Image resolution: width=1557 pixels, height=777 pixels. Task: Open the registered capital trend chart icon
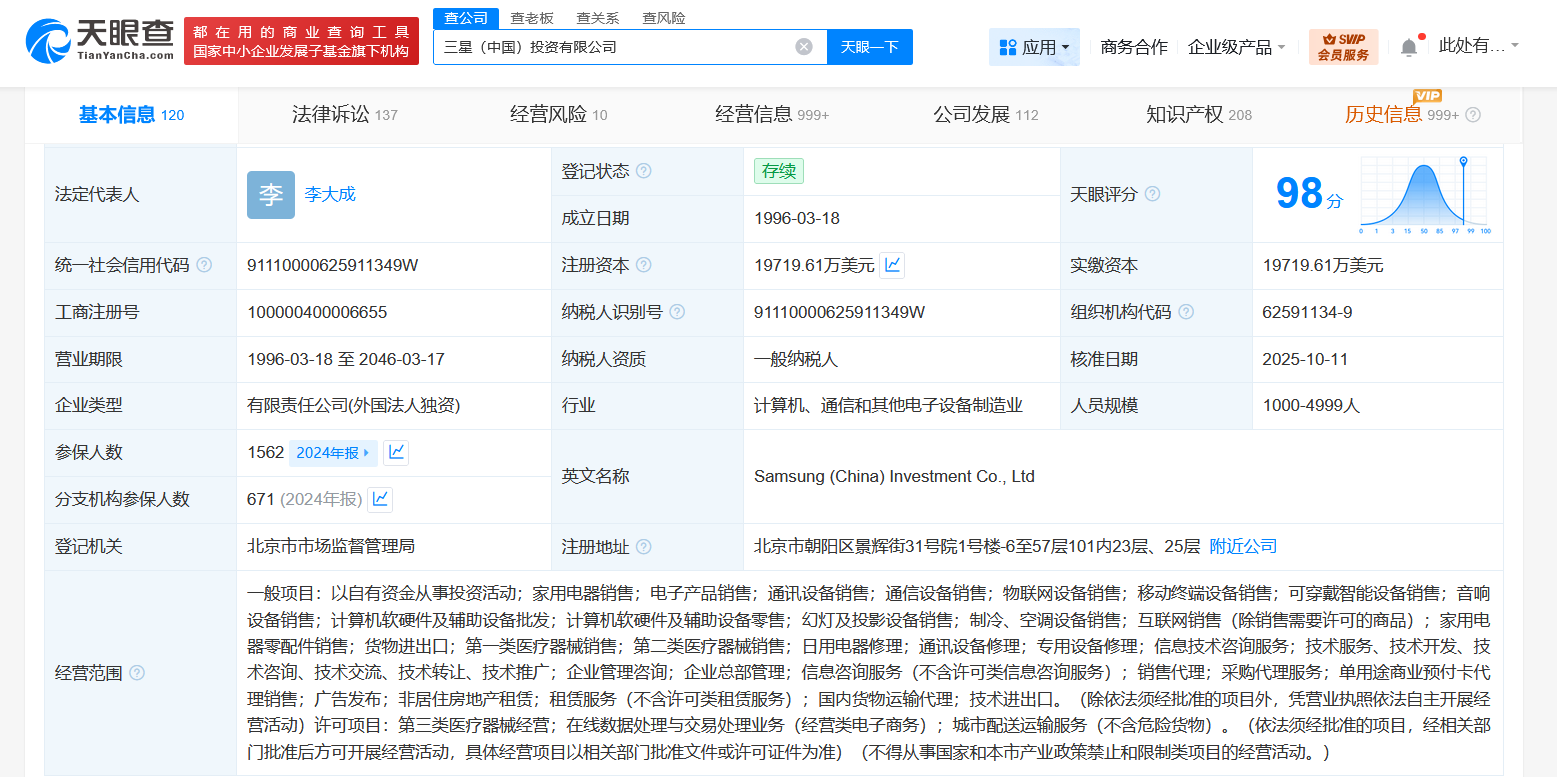pyautogui.click(x=892, y=265)
